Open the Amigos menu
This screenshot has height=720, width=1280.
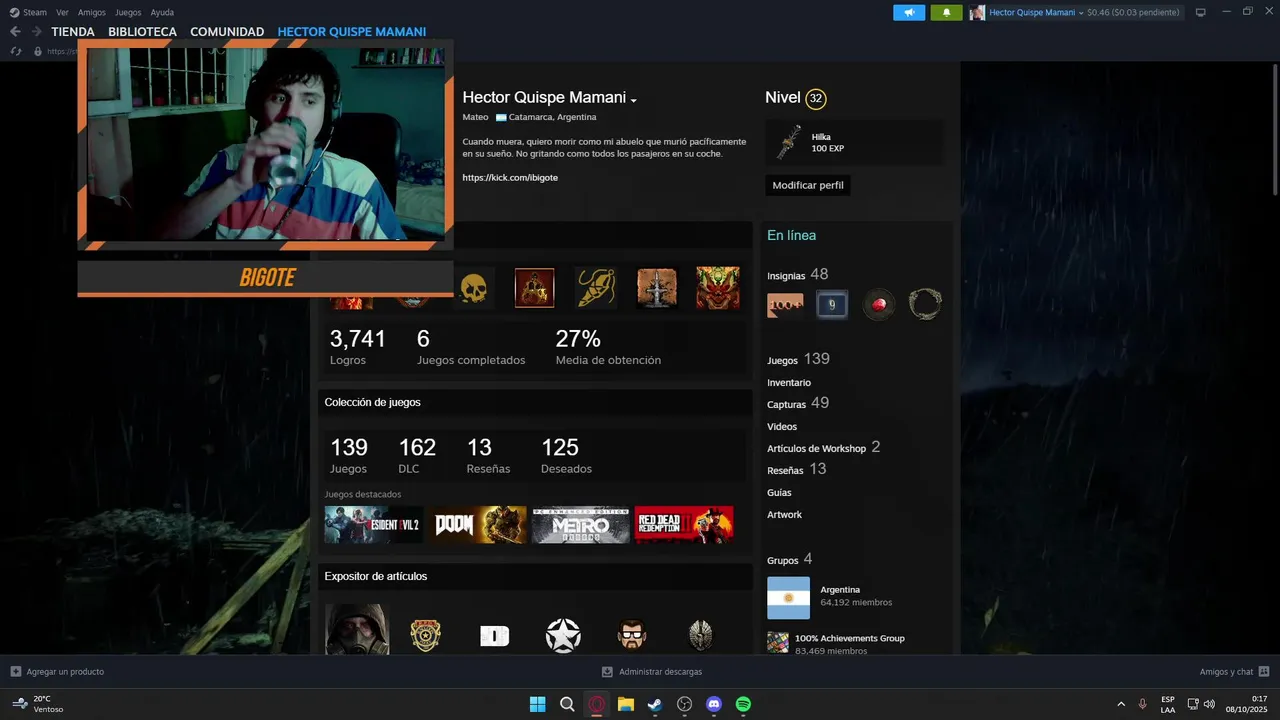tap(92, 12)
